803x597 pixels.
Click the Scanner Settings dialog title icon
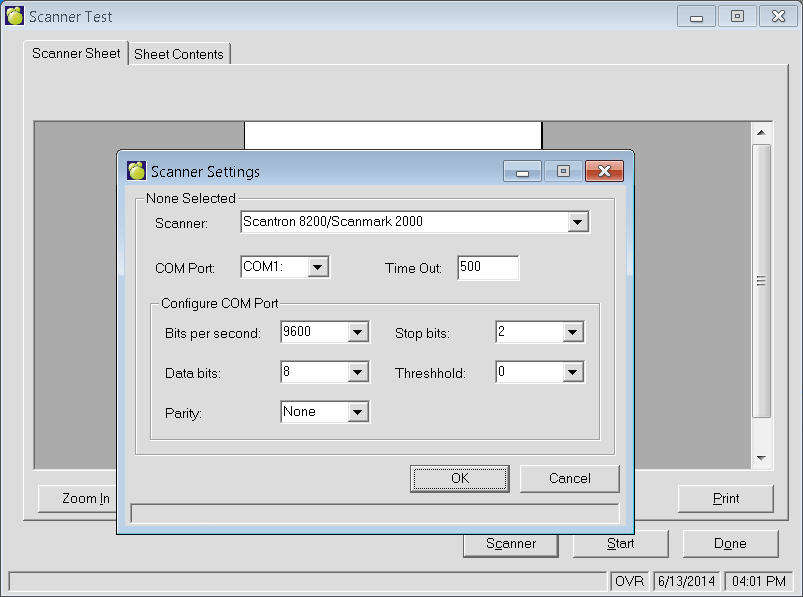pos(137,171)
